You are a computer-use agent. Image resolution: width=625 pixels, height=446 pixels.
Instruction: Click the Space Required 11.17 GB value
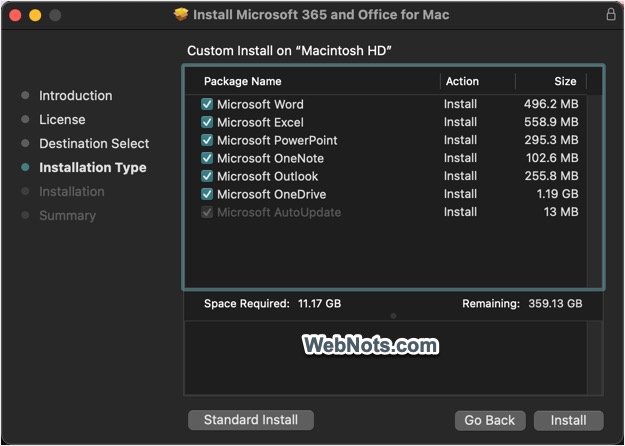pos(319,304)
